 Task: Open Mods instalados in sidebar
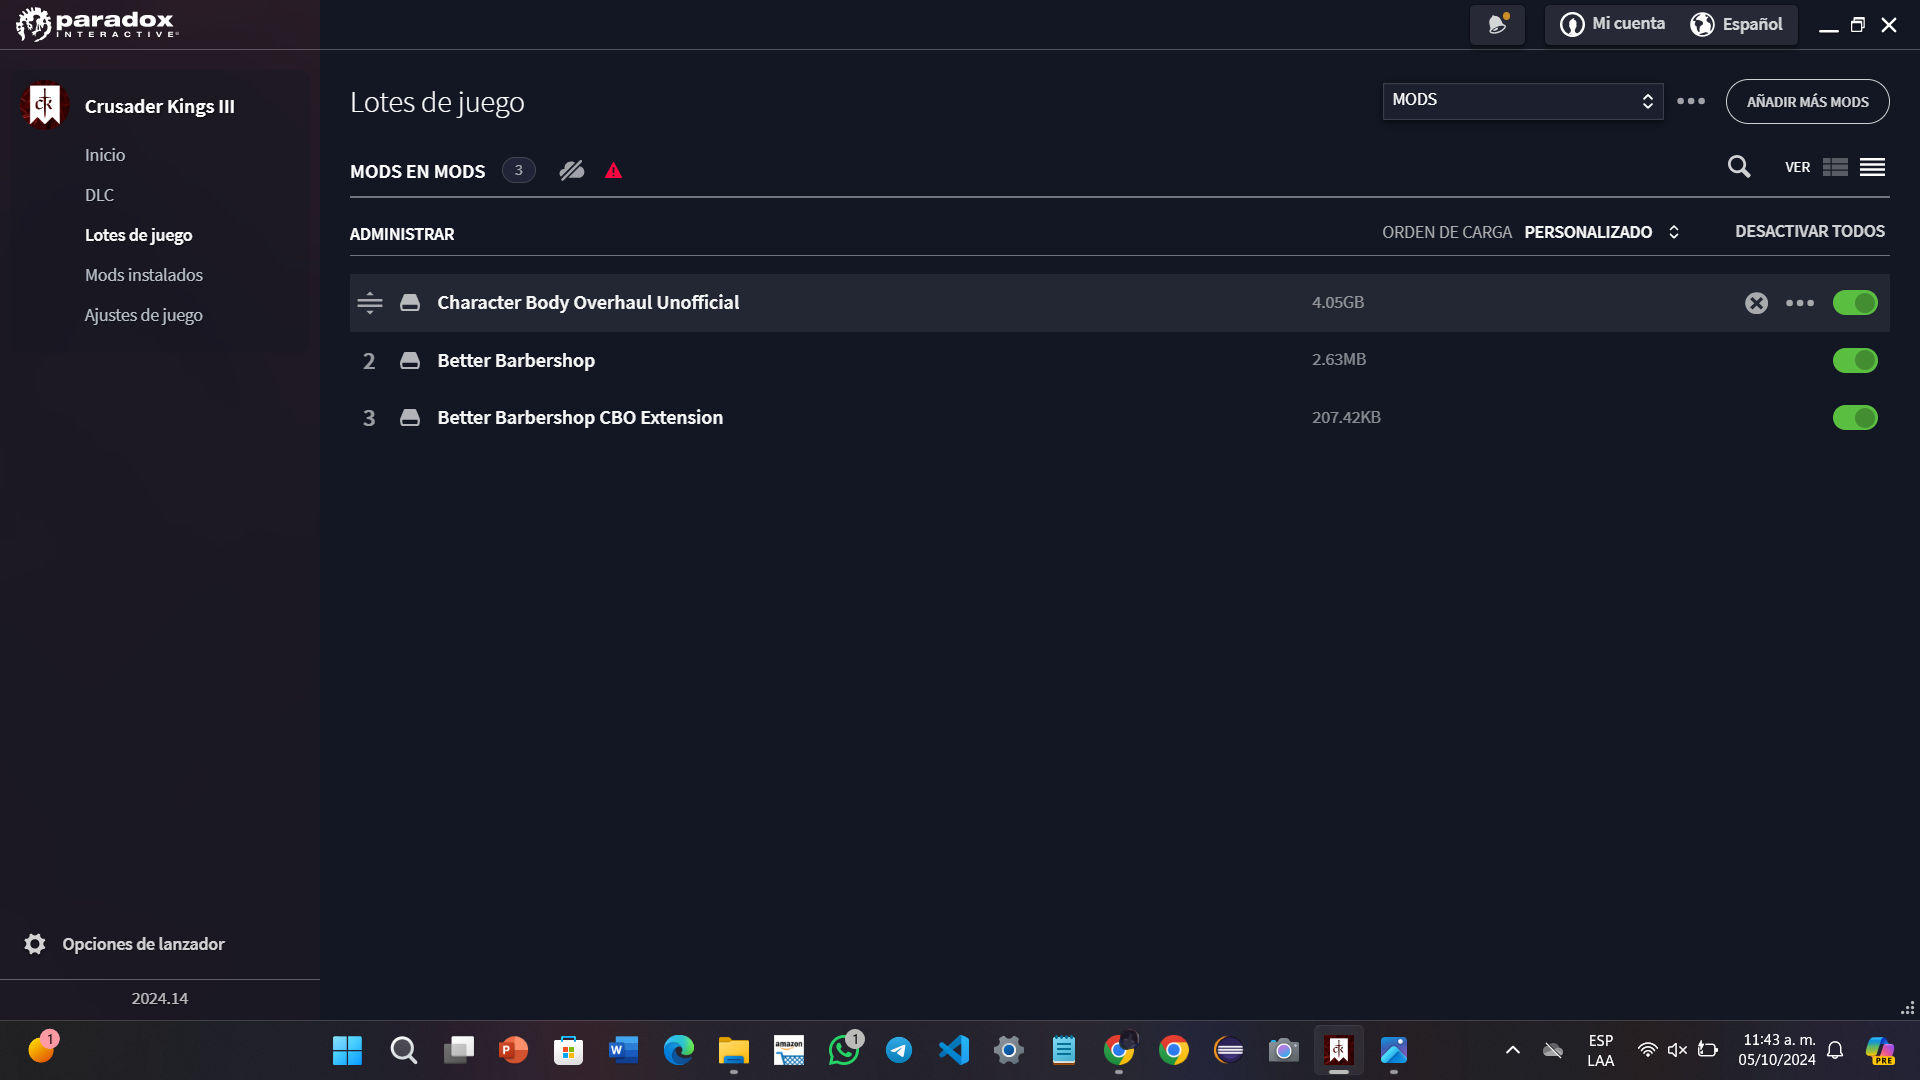[x=144, y=275]
